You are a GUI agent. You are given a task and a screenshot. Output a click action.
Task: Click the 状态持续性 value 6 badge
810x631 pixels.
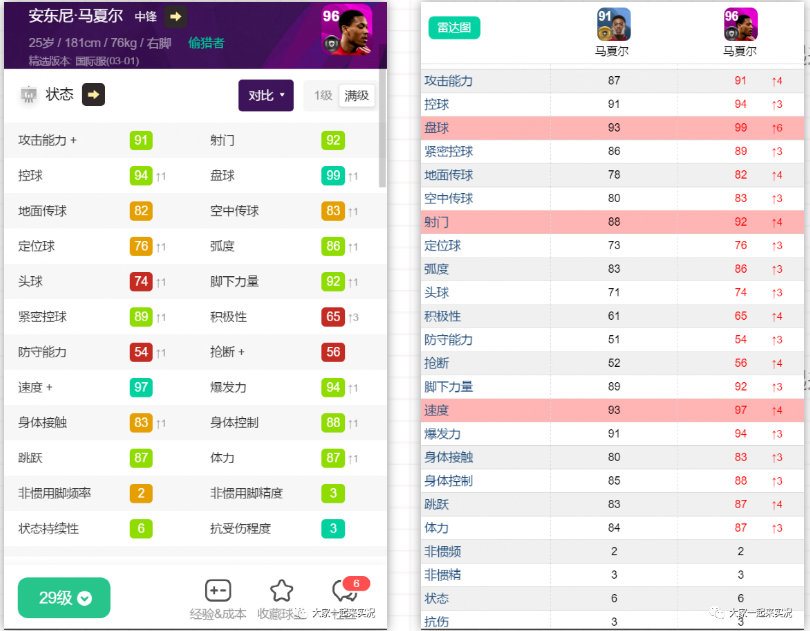click(141, 528)
